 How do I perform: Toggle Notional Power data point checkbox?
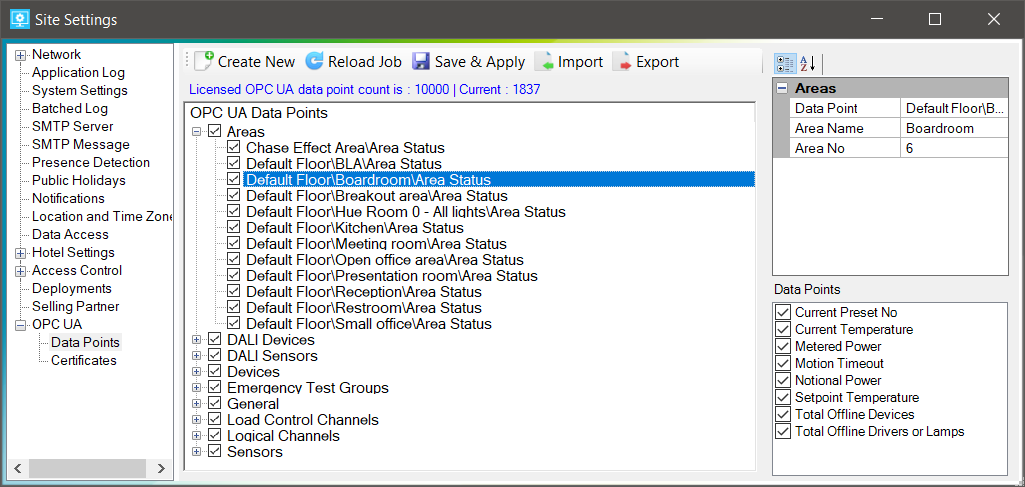coord(782,380)
